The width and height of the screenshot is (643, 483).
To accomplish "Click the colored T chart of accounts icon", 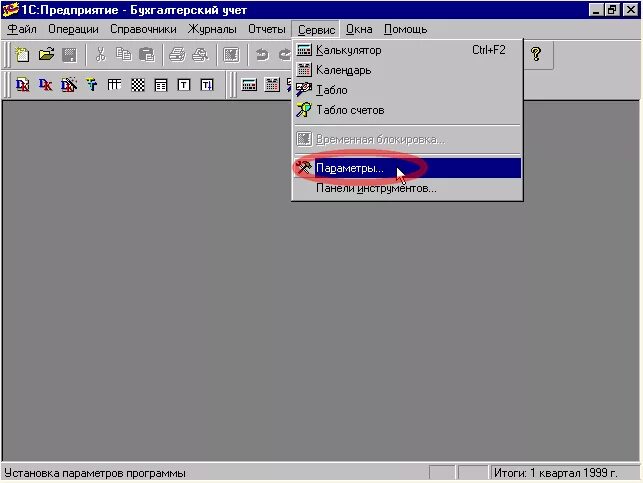I will (x=91, y=85).
